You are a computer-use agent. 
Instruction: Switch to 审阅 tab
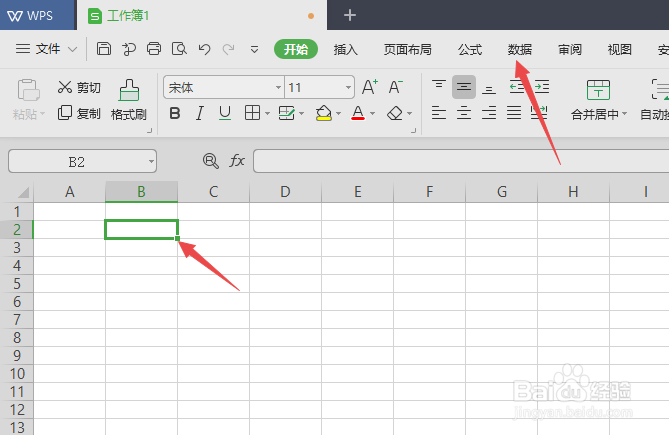[570, 49]
